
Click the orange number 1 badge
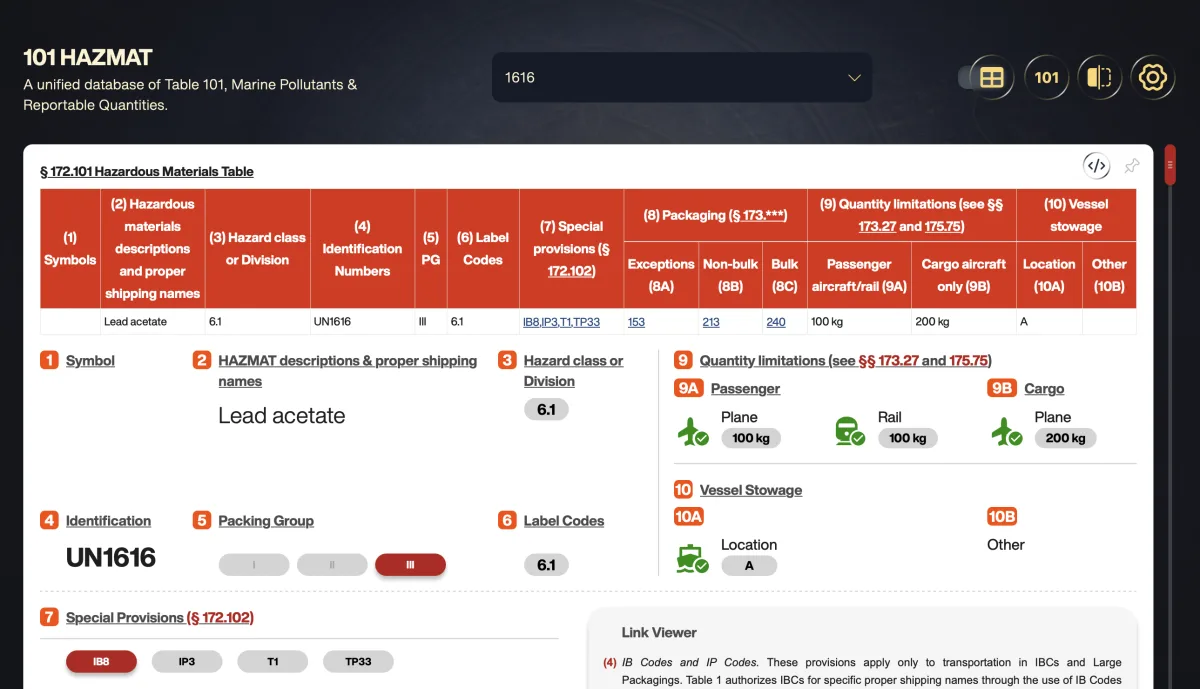(x=49, y=360)
